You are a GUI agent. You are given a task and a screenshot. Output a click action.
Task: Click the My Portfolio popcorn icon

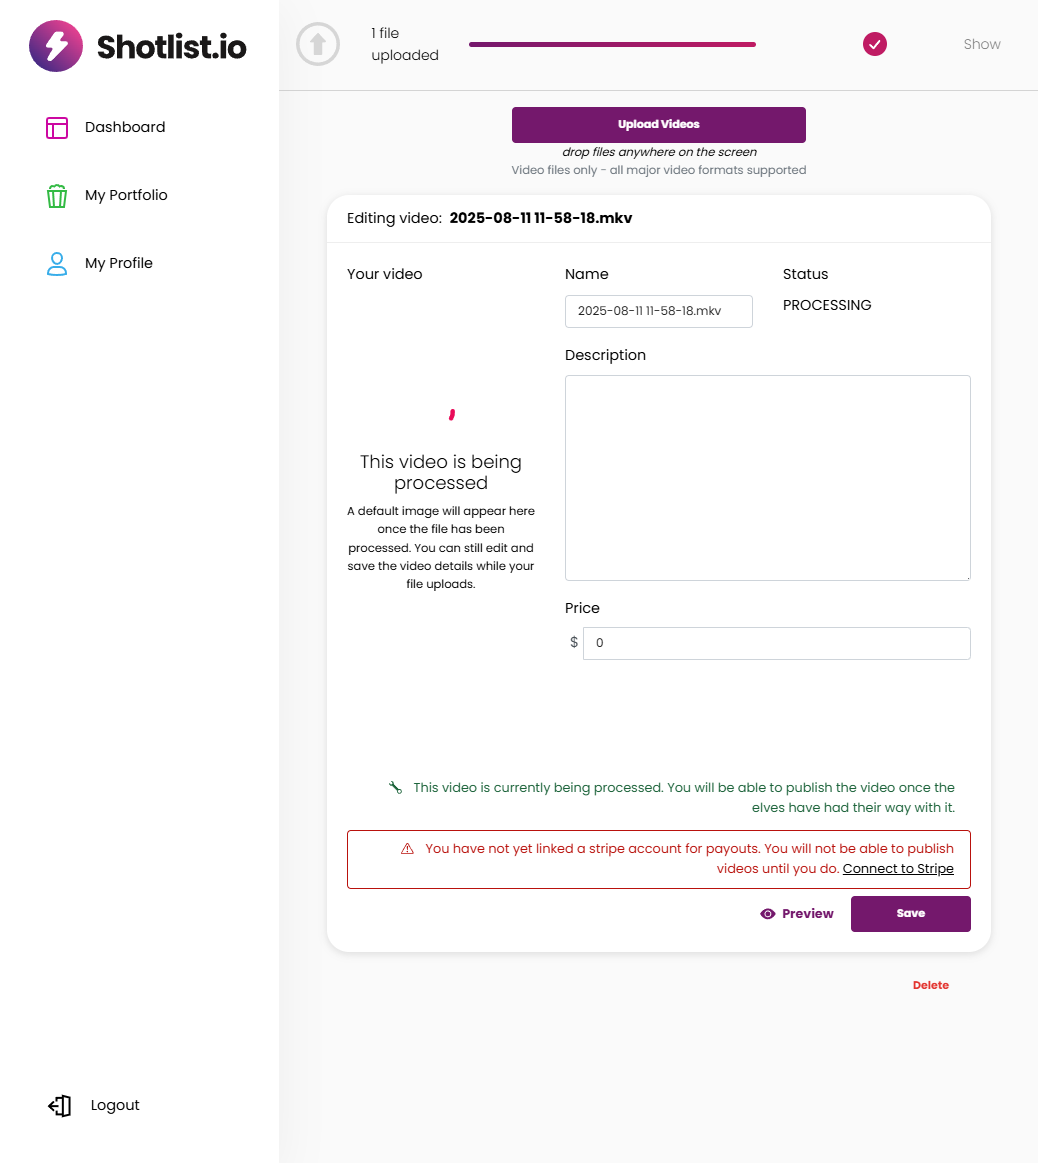point(57,195)
